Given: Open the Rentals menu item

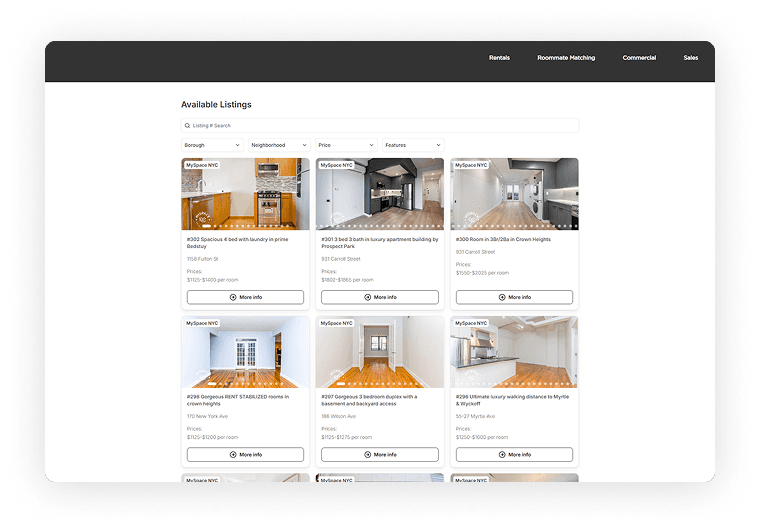Looking at the screenshot, I should 499,58.
